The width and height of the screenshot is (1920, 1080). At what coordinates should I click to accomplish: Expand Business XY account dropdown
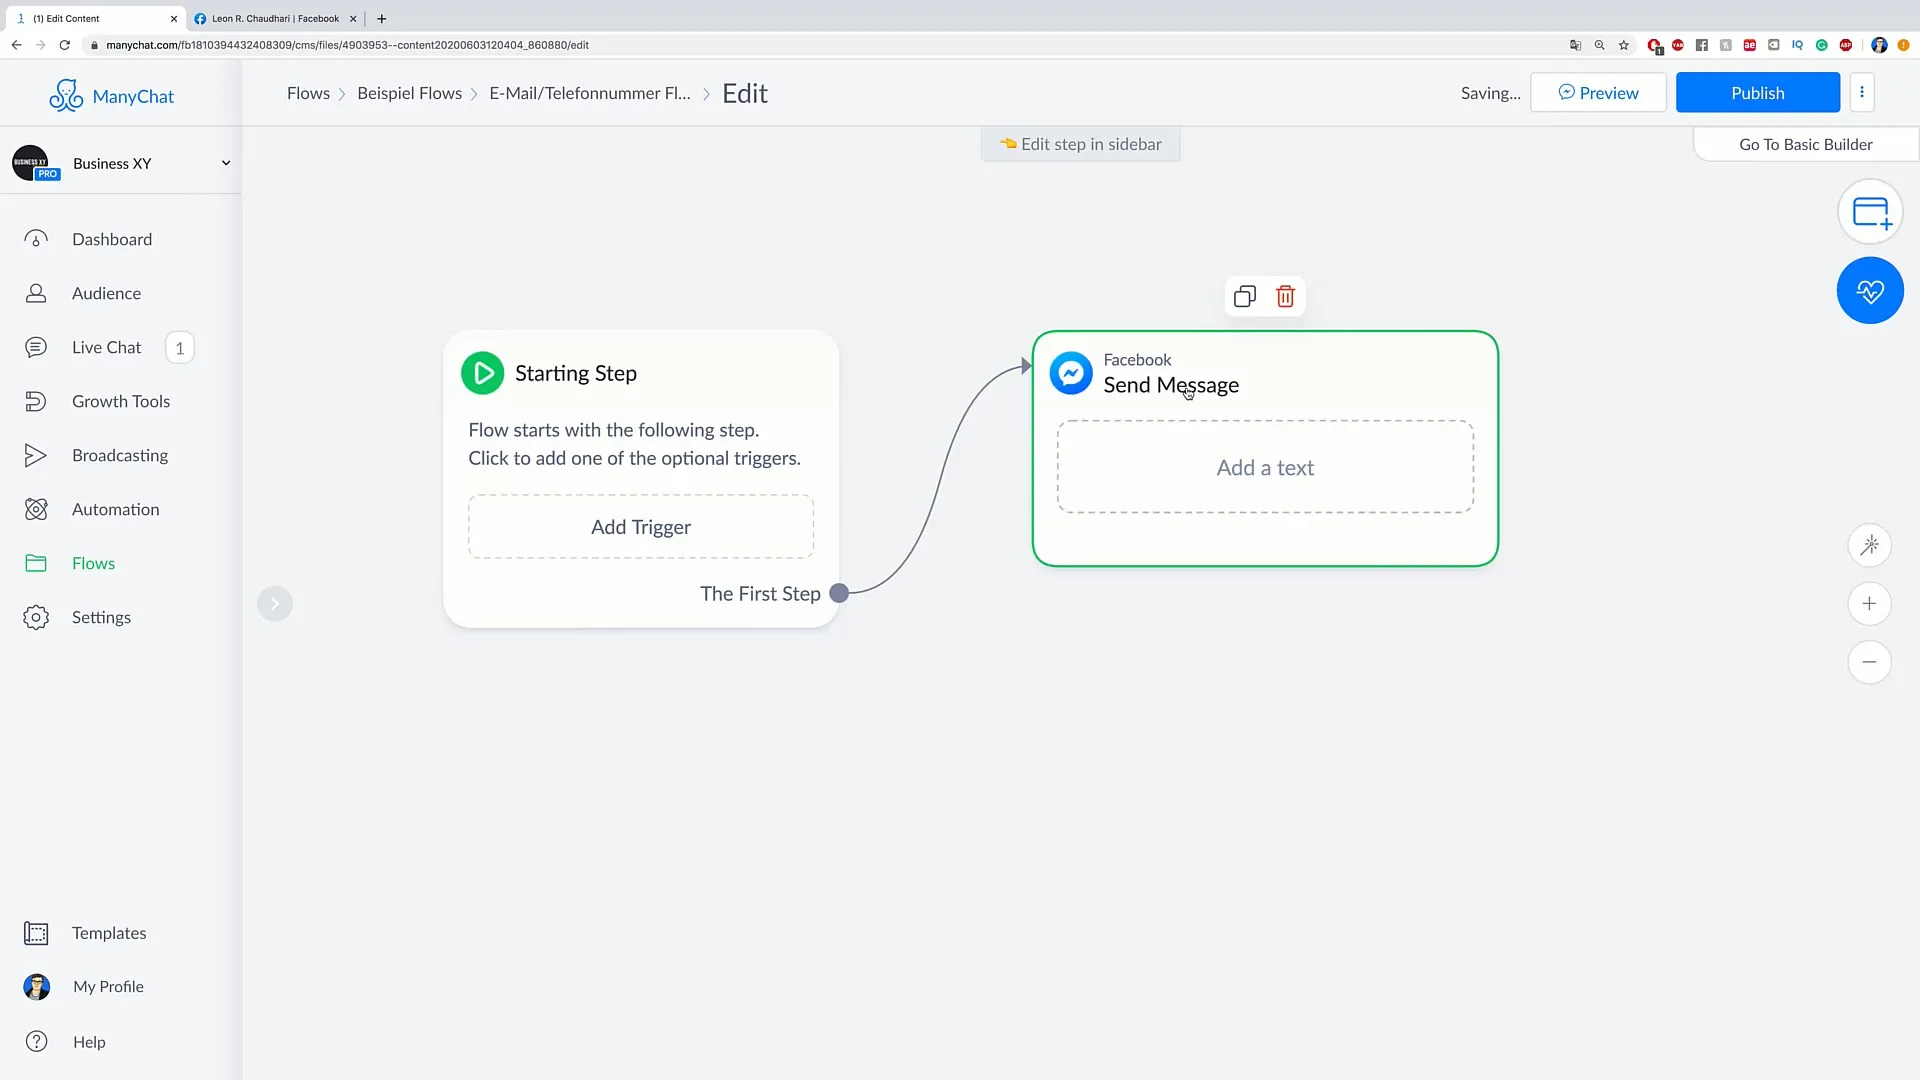coord(225,162)
